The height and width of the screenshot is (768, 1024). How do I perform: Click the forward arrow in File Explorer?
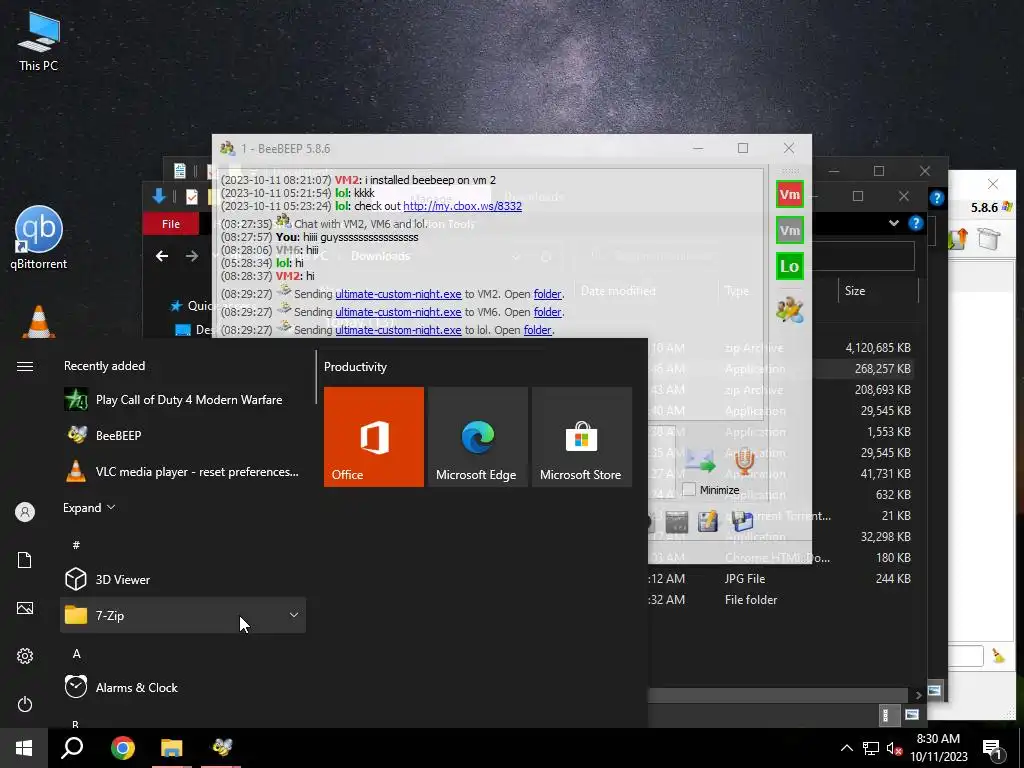[x=191, y=256]
